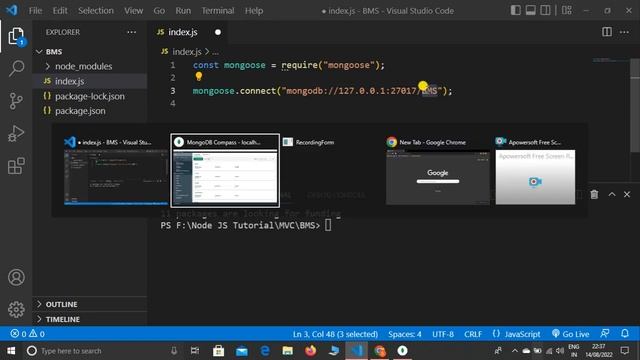The image size is (640, 360).
Task: Click unsaved dot on index.js tab
Action: (x=218, y=32)
